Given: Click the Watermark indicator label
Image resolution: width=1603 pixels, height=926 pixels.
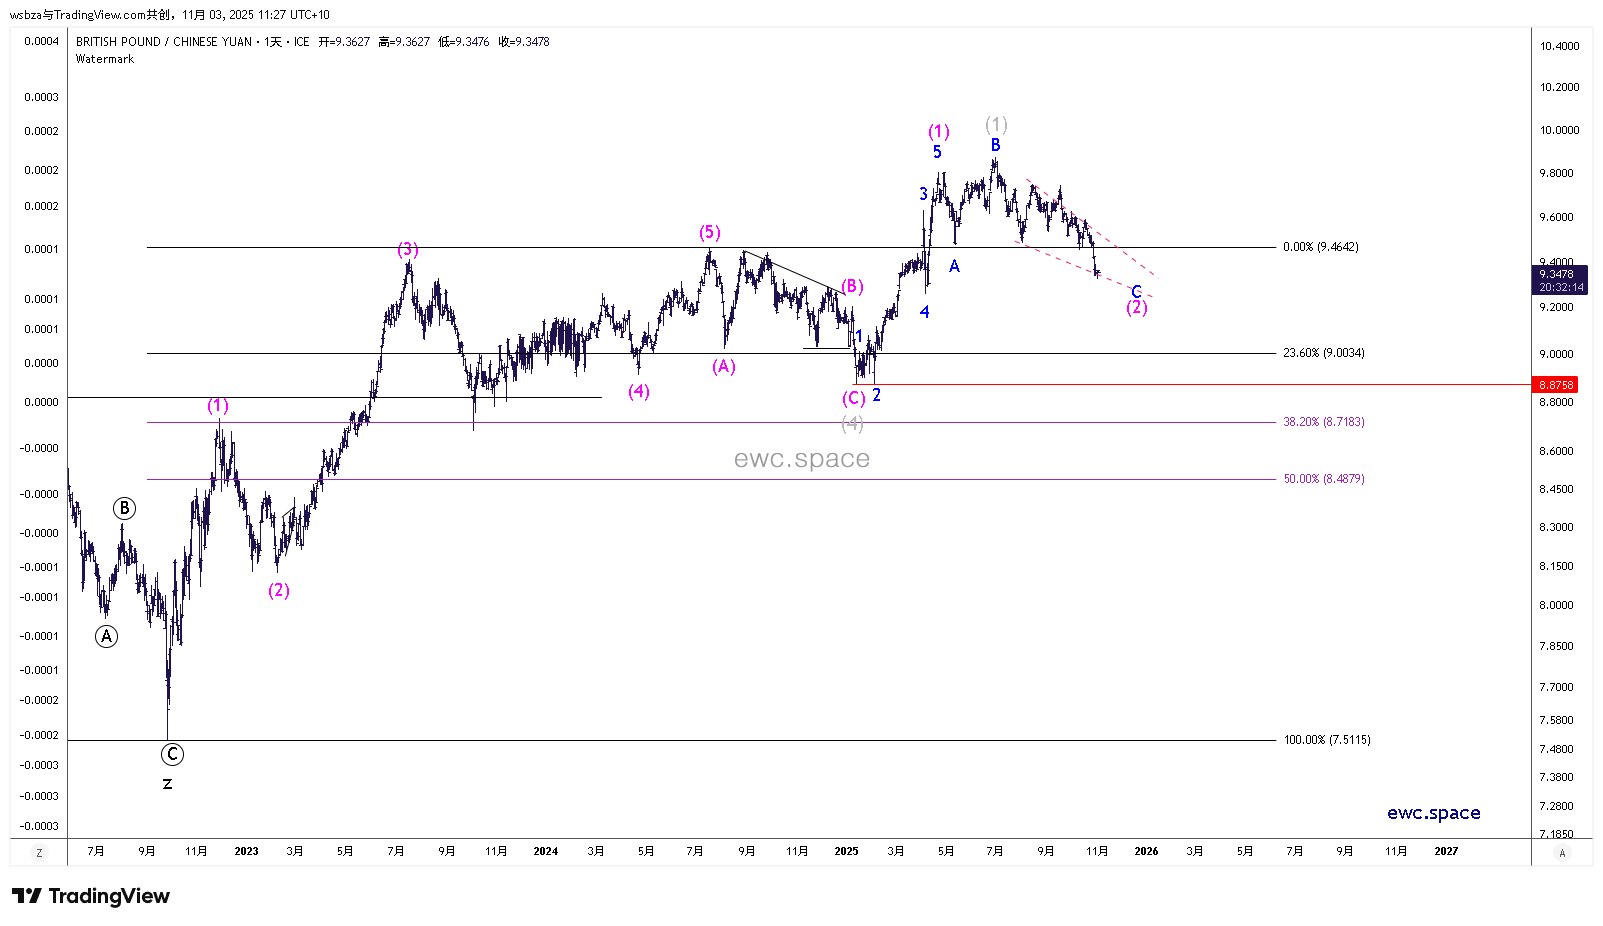Looking at the screenshot, I should click(x=105, y=59).
